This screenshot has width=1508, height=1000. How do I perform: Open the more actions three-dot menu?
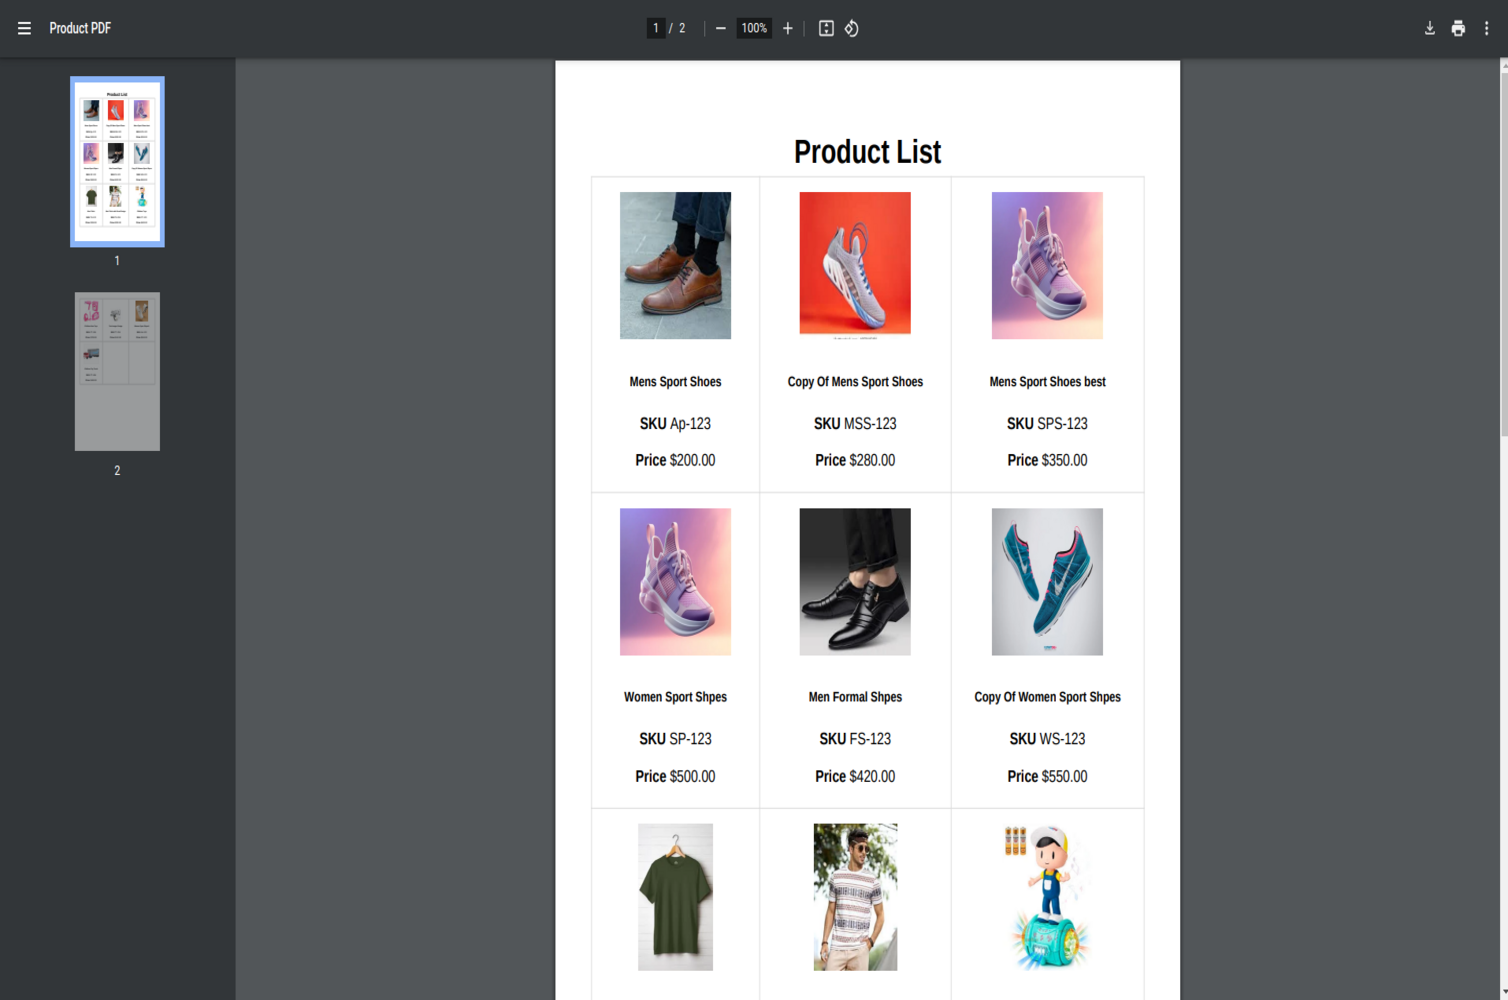(x=1486, y=28)
